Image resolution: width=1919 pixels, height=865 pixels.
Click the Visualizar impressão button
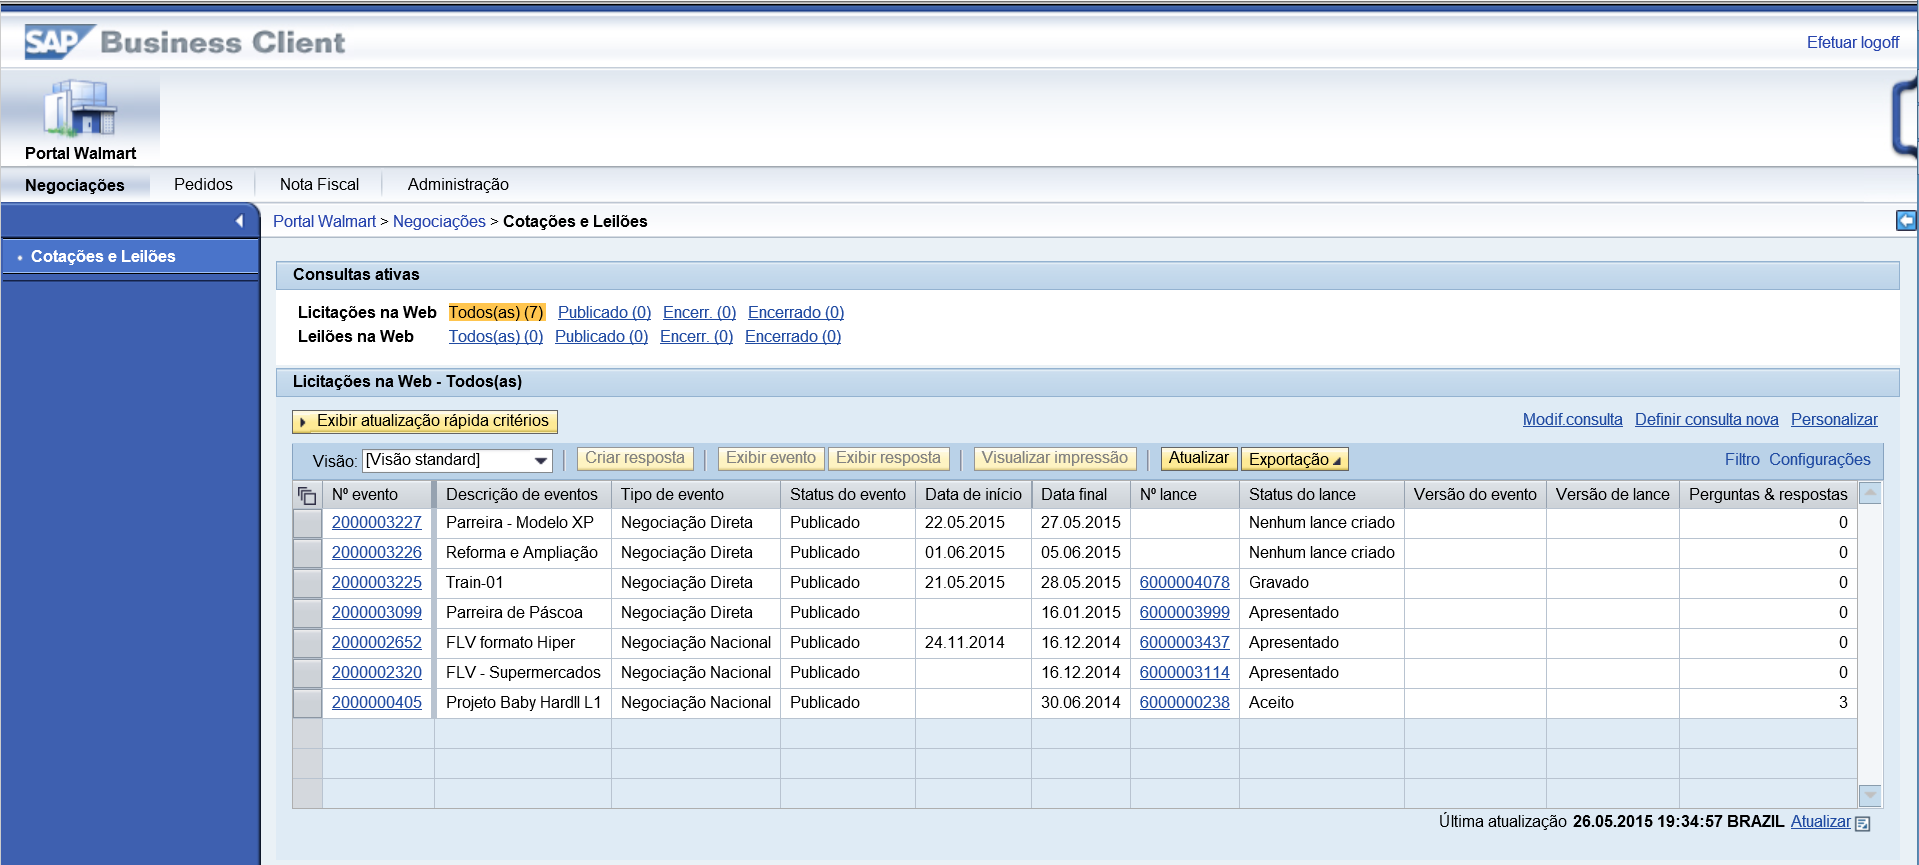[1054, 458]
